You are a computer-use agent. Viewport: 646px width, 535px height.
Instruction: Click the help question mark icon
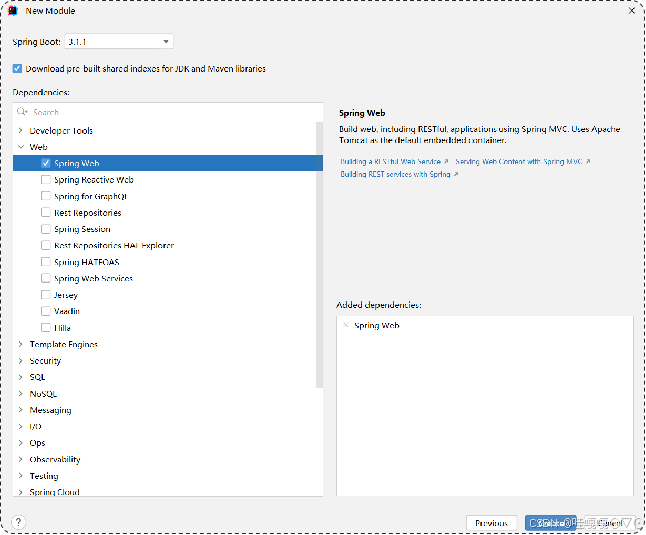point(18,522)
